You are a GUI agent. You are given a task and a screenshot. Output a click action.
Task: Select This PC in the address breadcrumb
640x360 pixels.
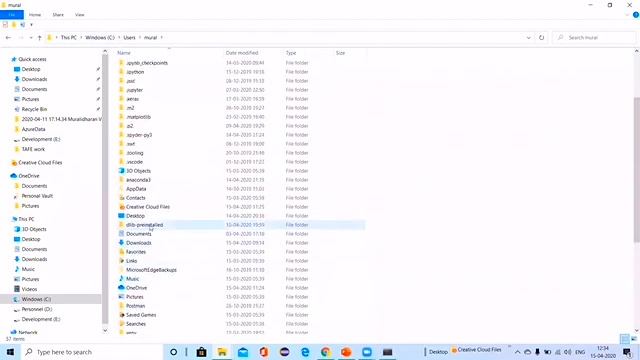coord(69,38)
